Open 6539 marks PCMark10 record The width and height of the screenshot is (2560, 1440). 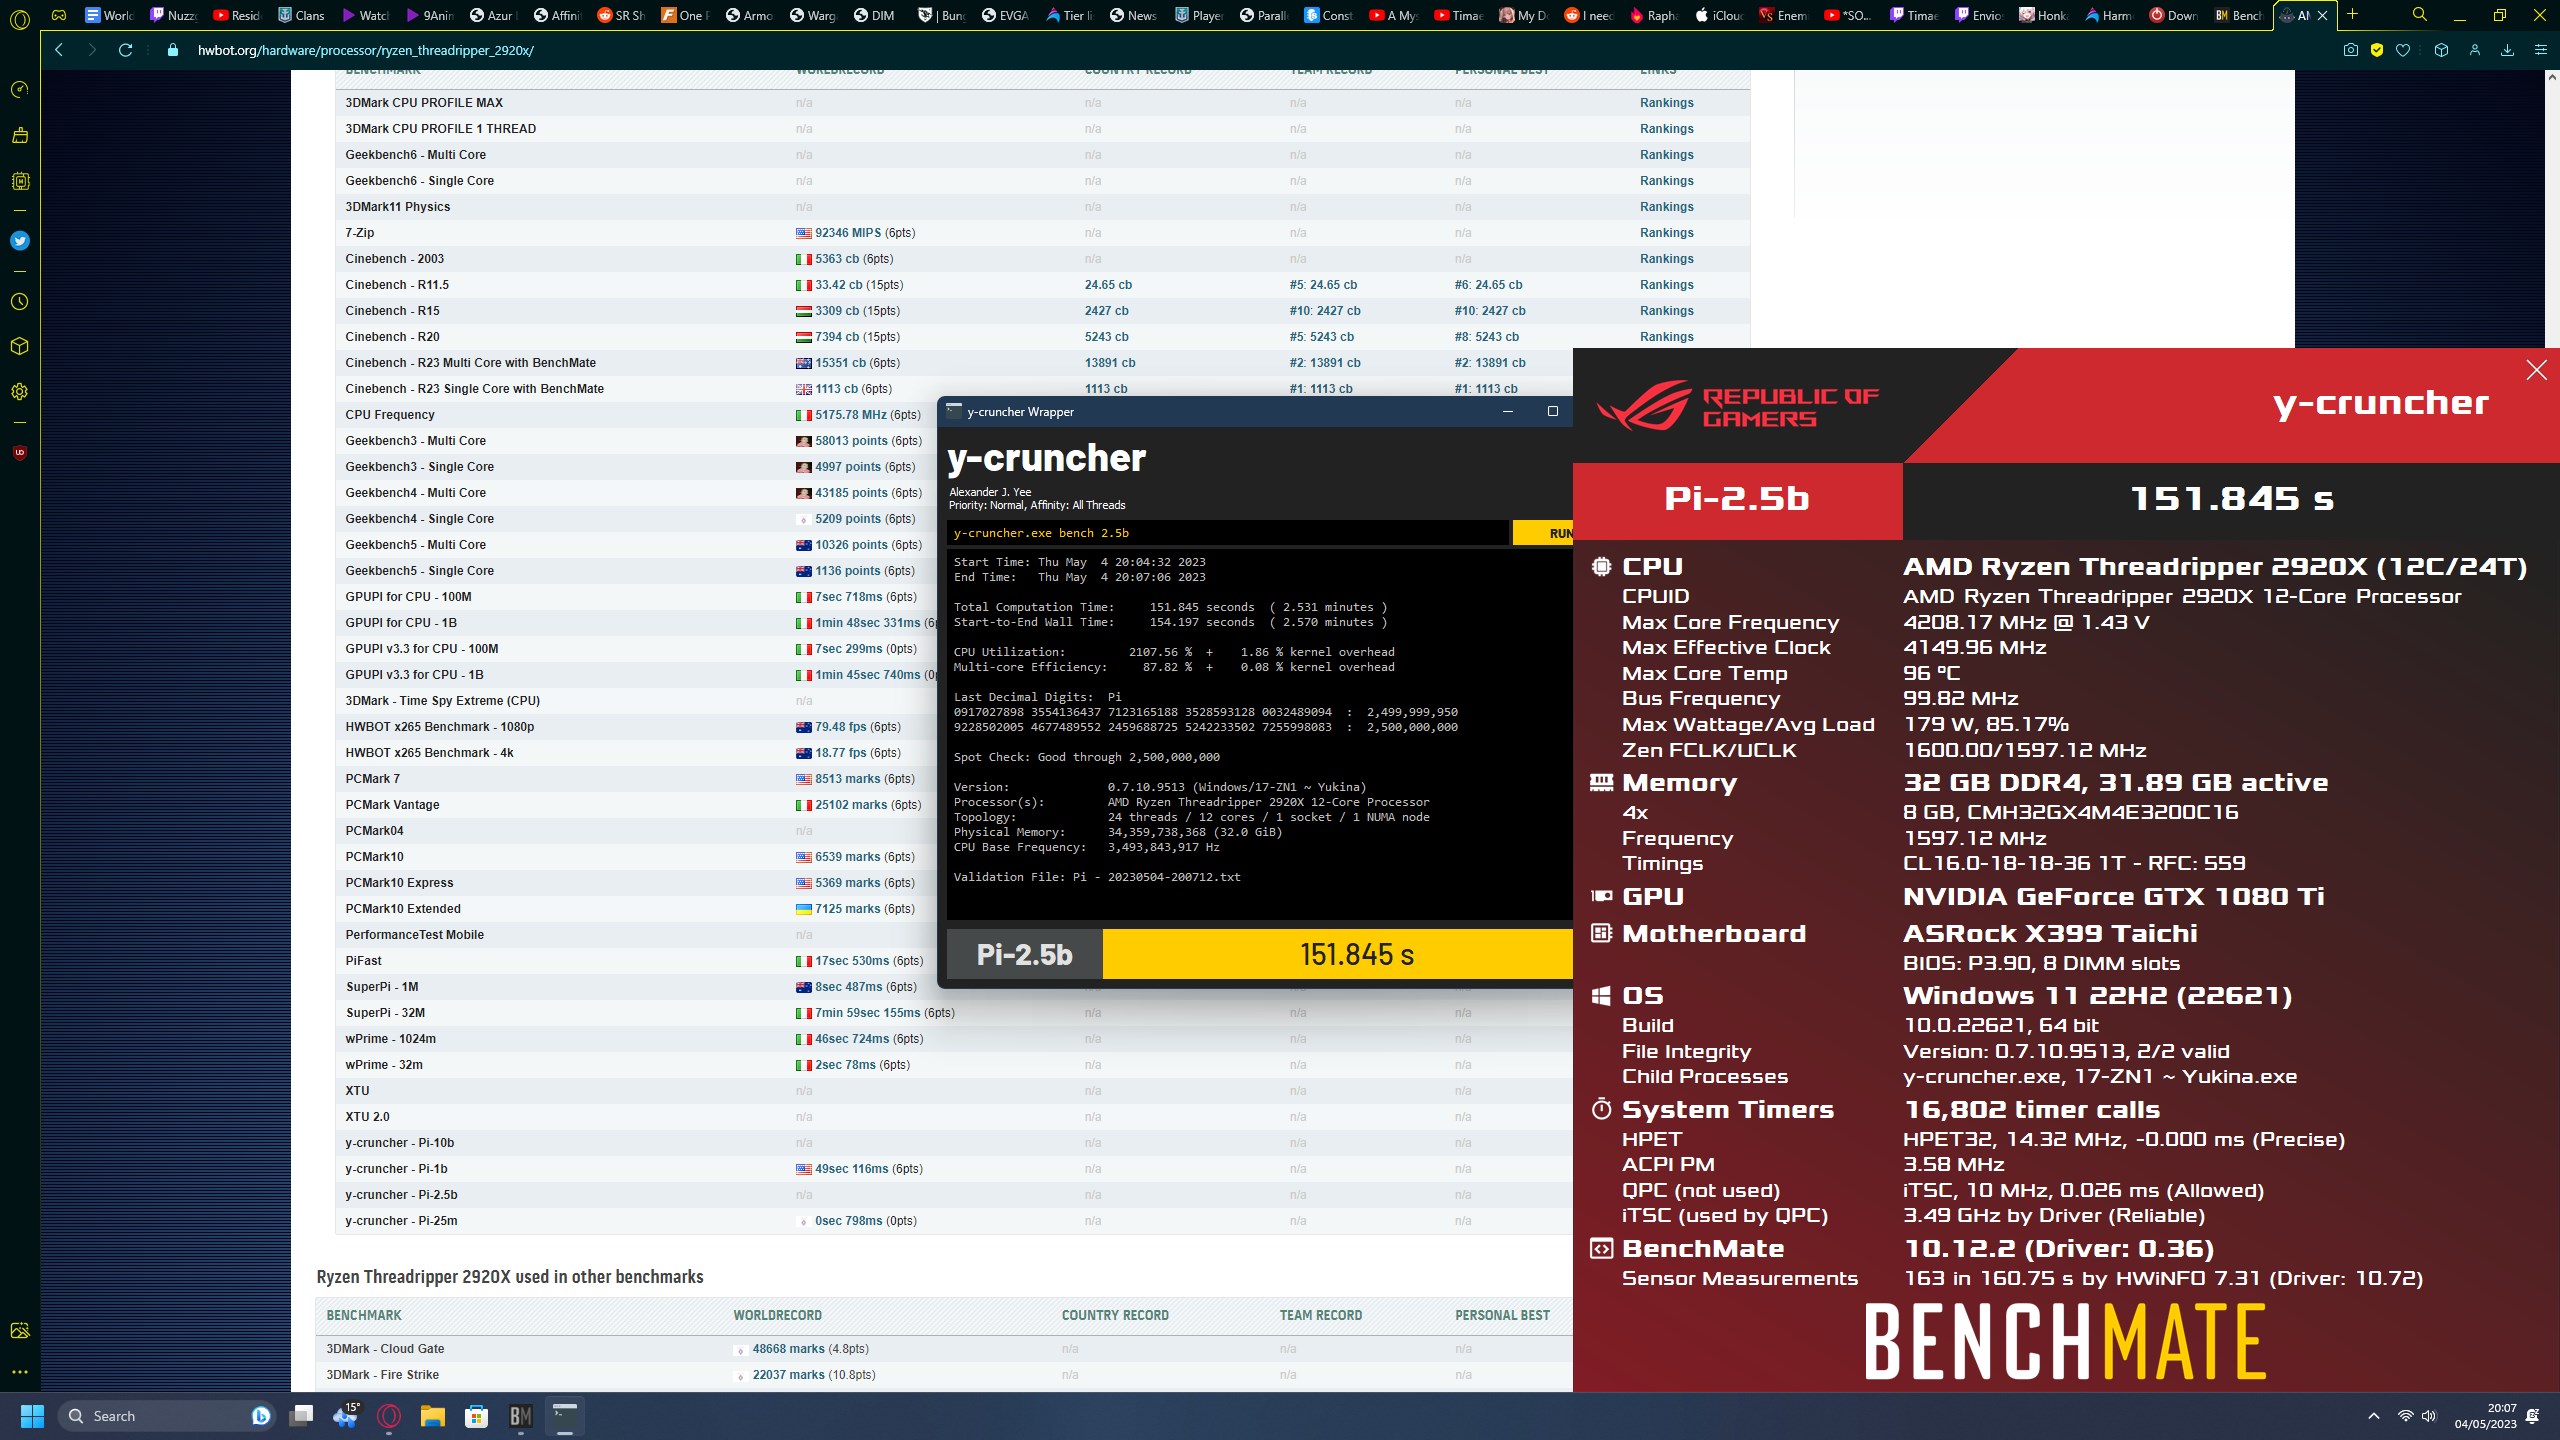tap(848, 857)
